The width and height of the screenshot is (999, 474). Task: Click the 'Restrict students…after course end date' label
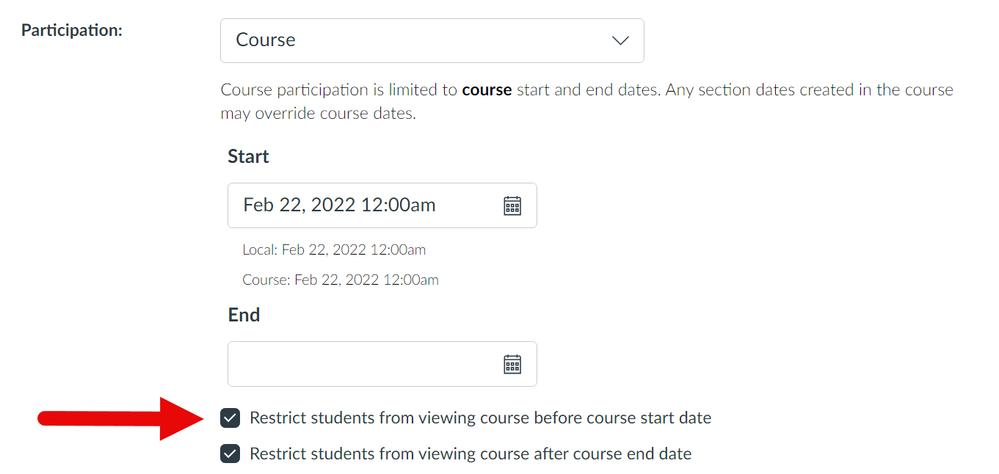[470, 453]
